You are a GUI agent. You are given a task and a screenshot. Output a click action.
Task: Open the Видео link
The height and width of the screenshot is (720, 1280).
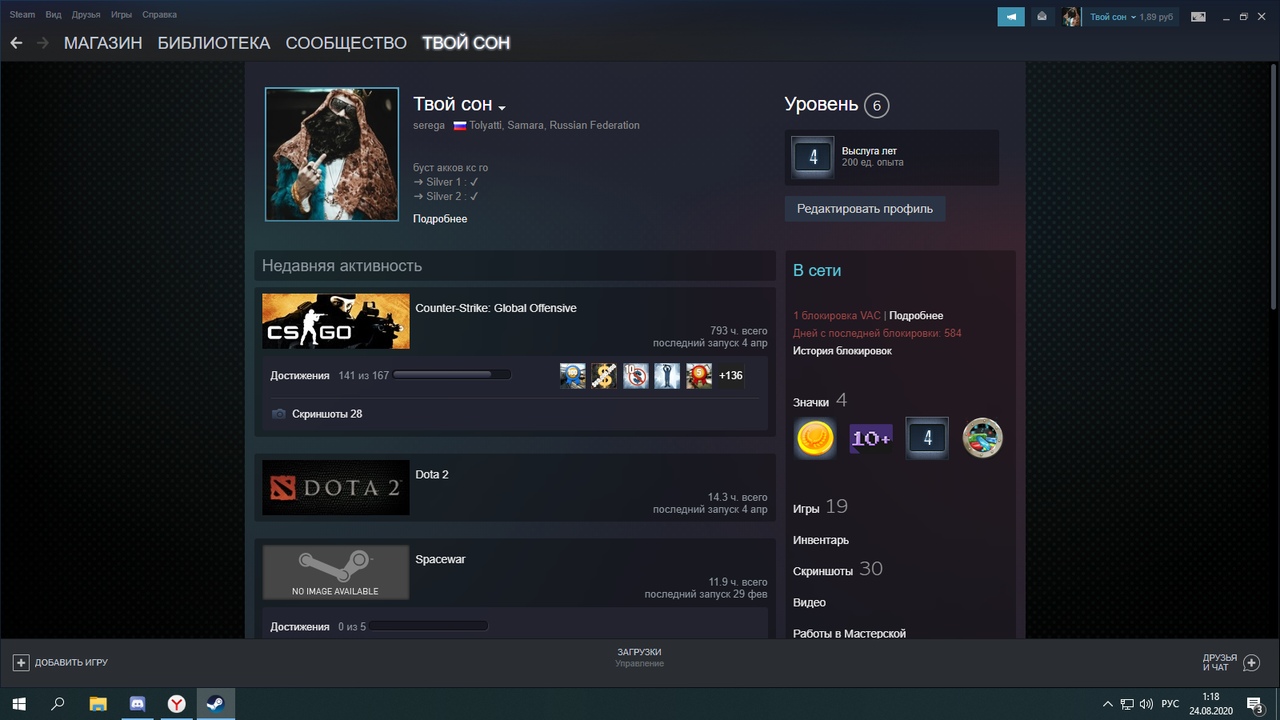(x=809, y=602)
